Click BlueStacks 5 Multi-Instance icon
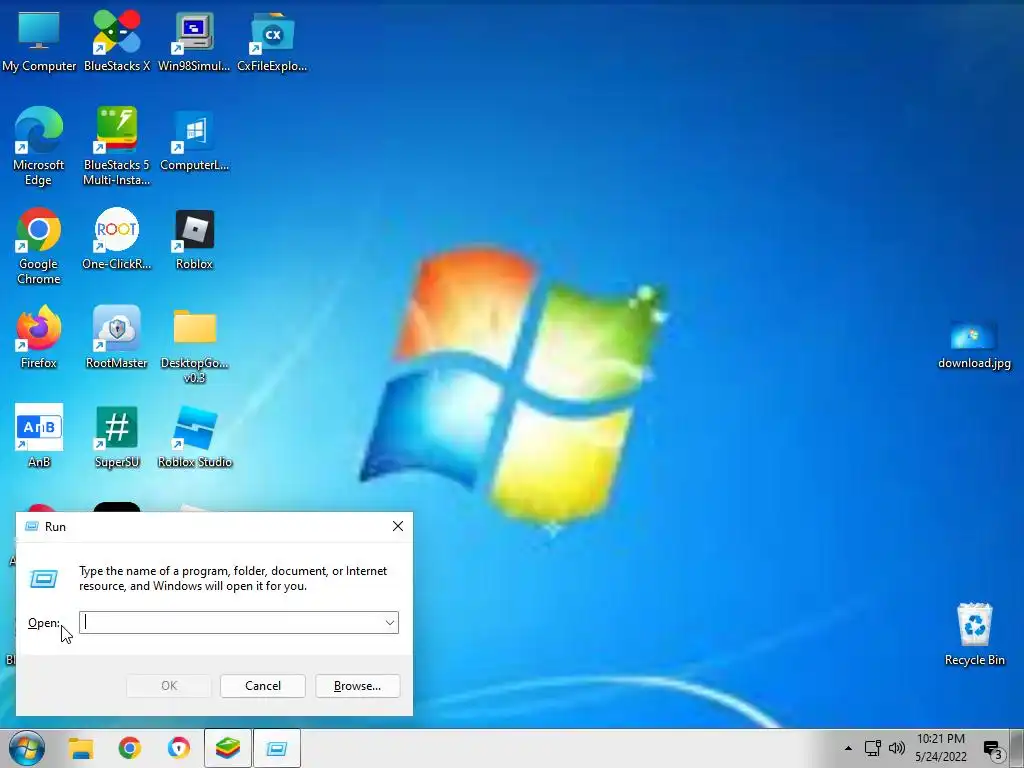The image size is (1024, 768). pyautogui.click(x=117, y=146)
